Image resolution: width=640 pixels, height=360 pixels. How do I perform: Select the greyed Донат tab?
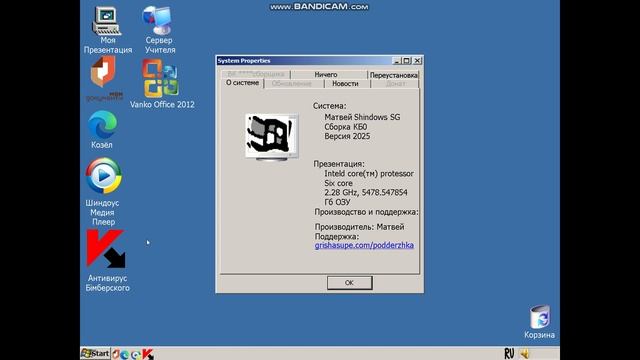coord(395,84)
